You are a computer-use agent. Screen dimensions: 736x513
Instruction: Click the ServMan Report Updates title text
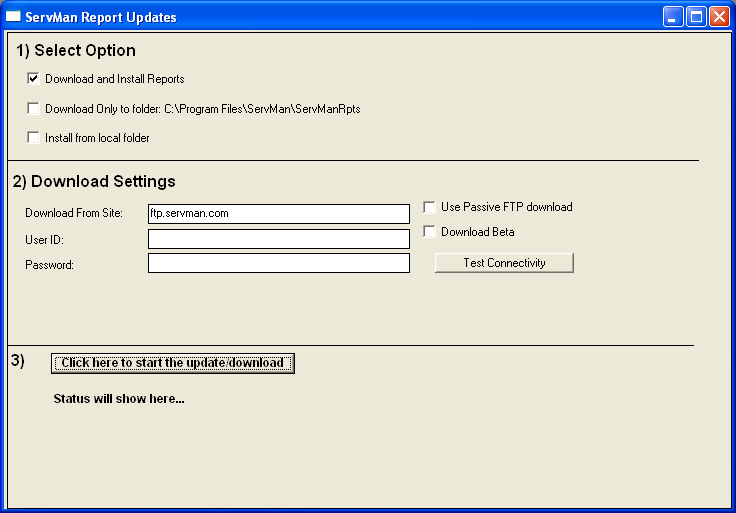click(101, 17)
